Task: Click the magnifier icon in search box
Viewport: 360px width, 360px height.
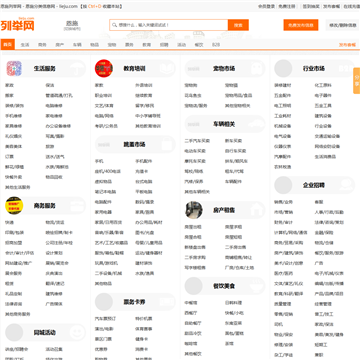Action: (x=114, y=25)
